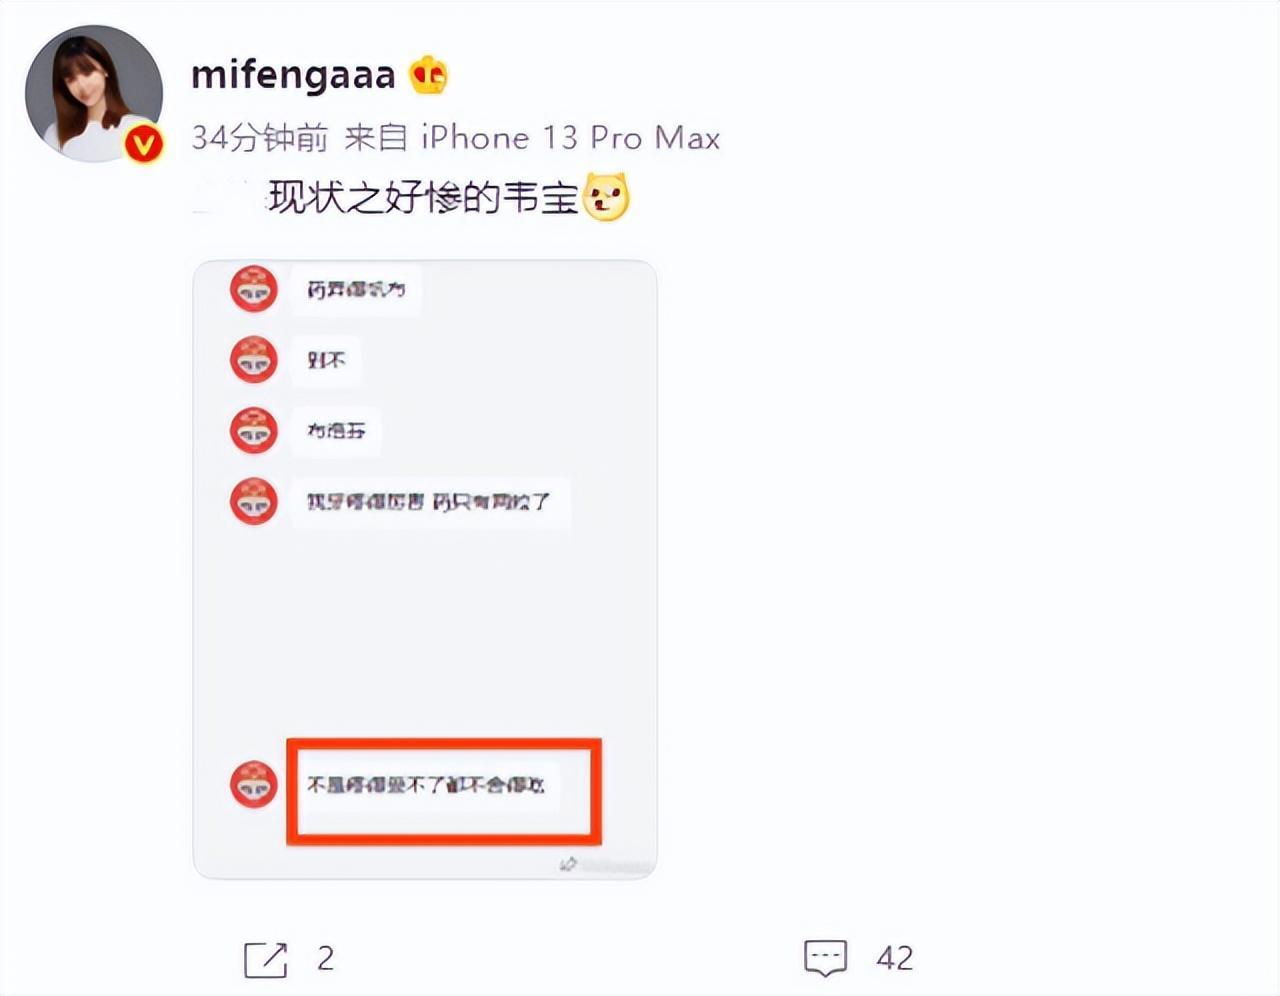Click the post text 现状之好惨的韦宝
The width and height of the screenshot is (1280, 996).
[x=424, y=198]
